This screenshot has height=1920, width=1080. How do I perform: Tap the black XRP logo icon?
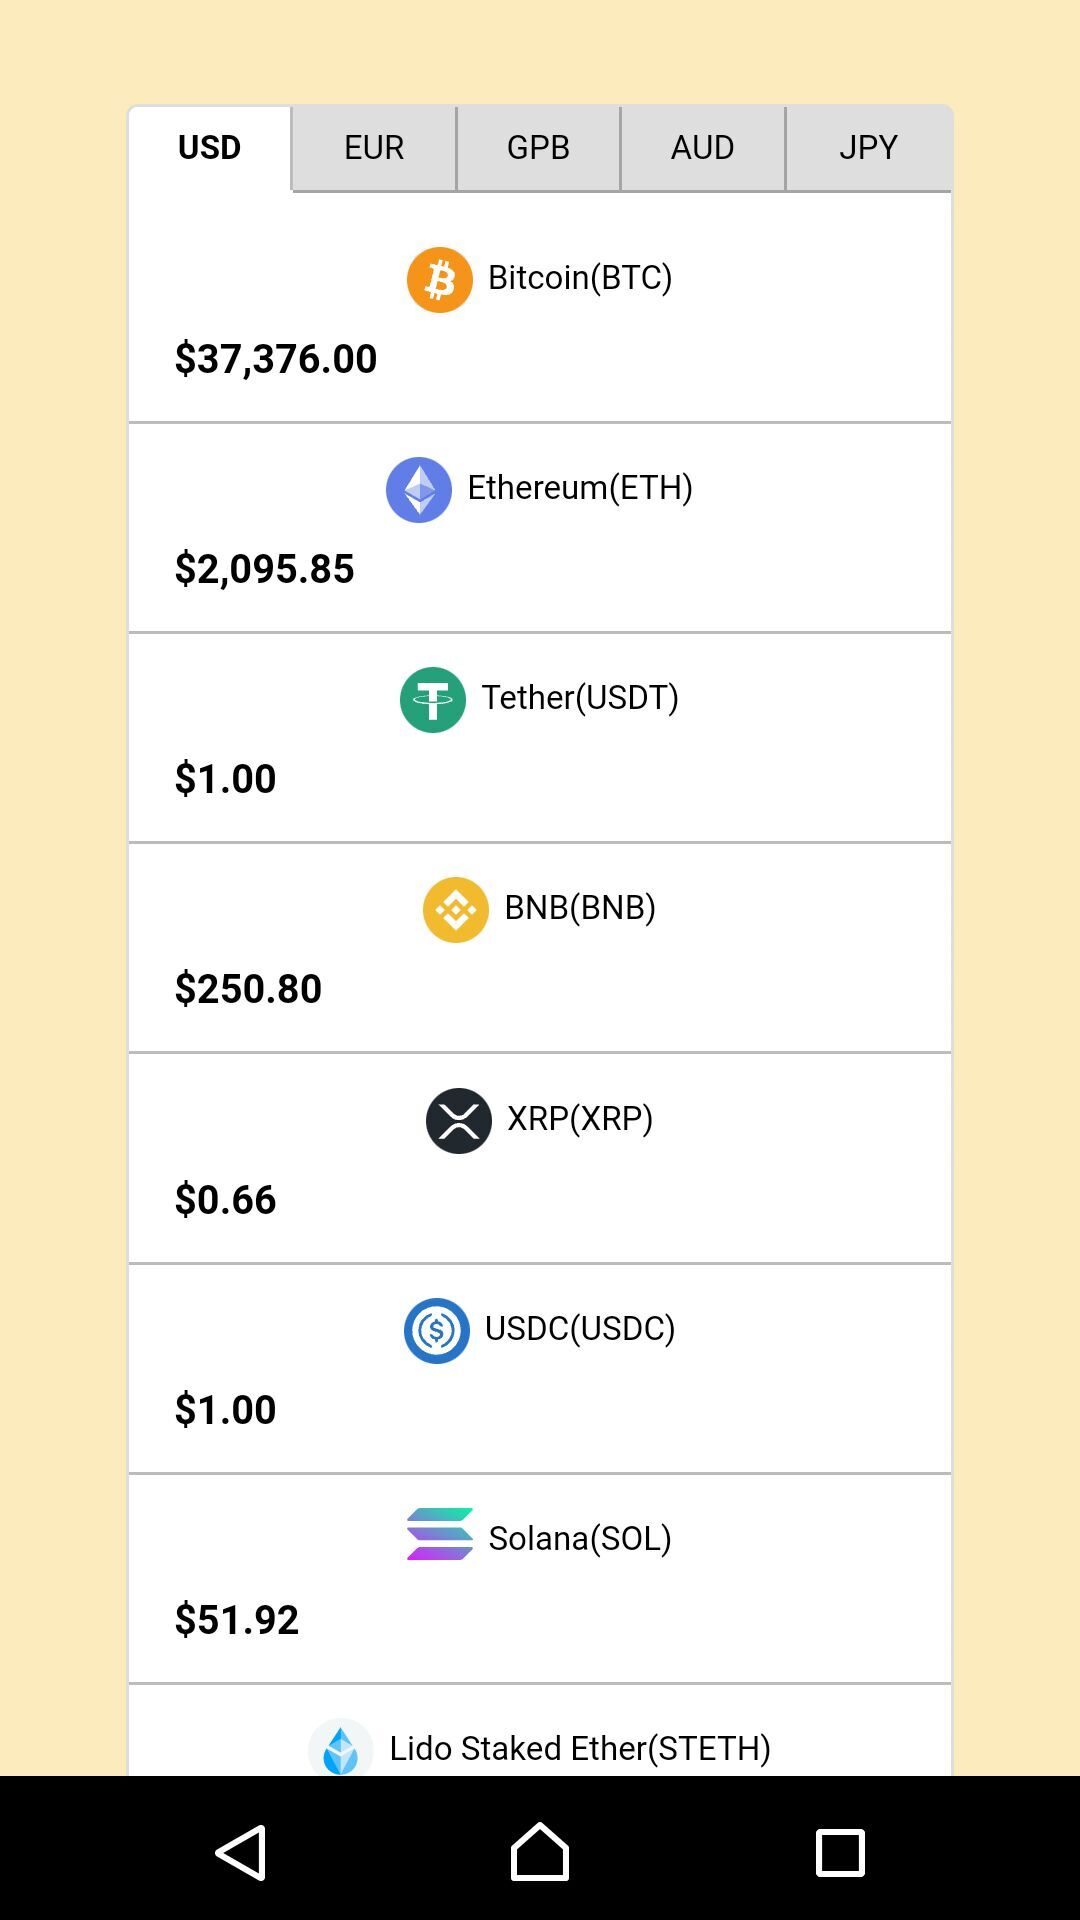pos(459,1121)
